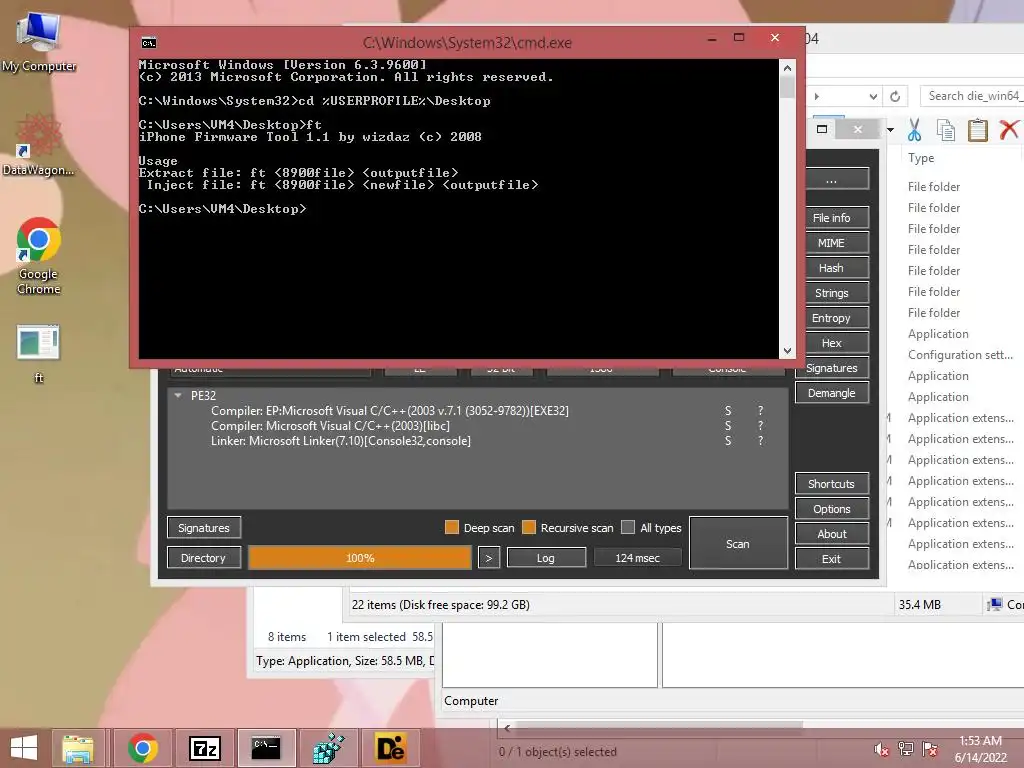Image resolution: width=1024 pixels, height=768 pixels.
Task: Open File Explorer from the taskbar
Action: pos(78,748)
